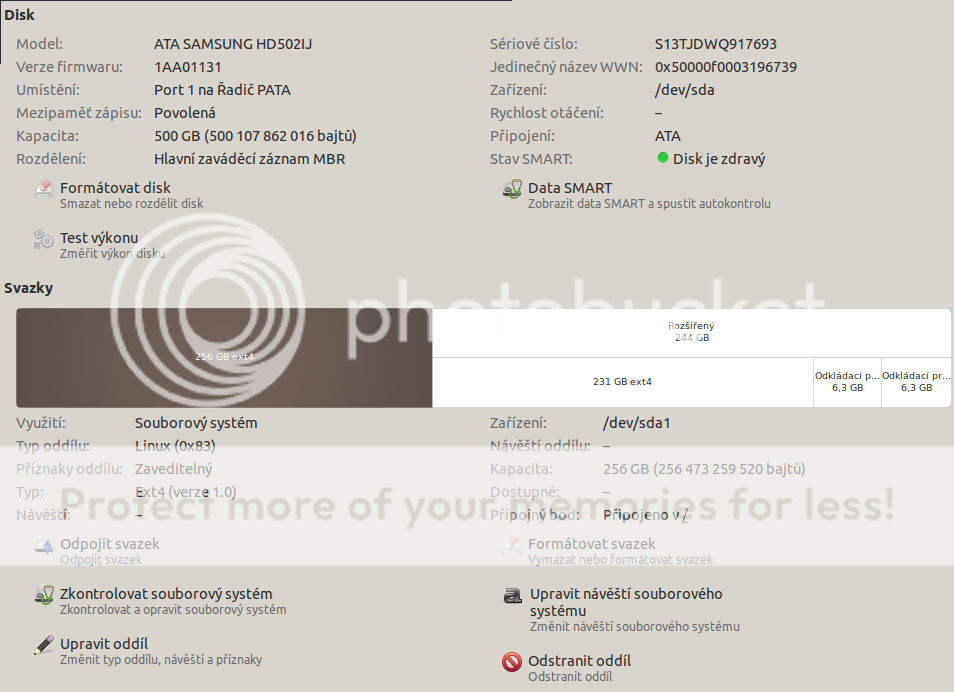Select Zkontrolovat souborový systém label

(x=166, y=594)
